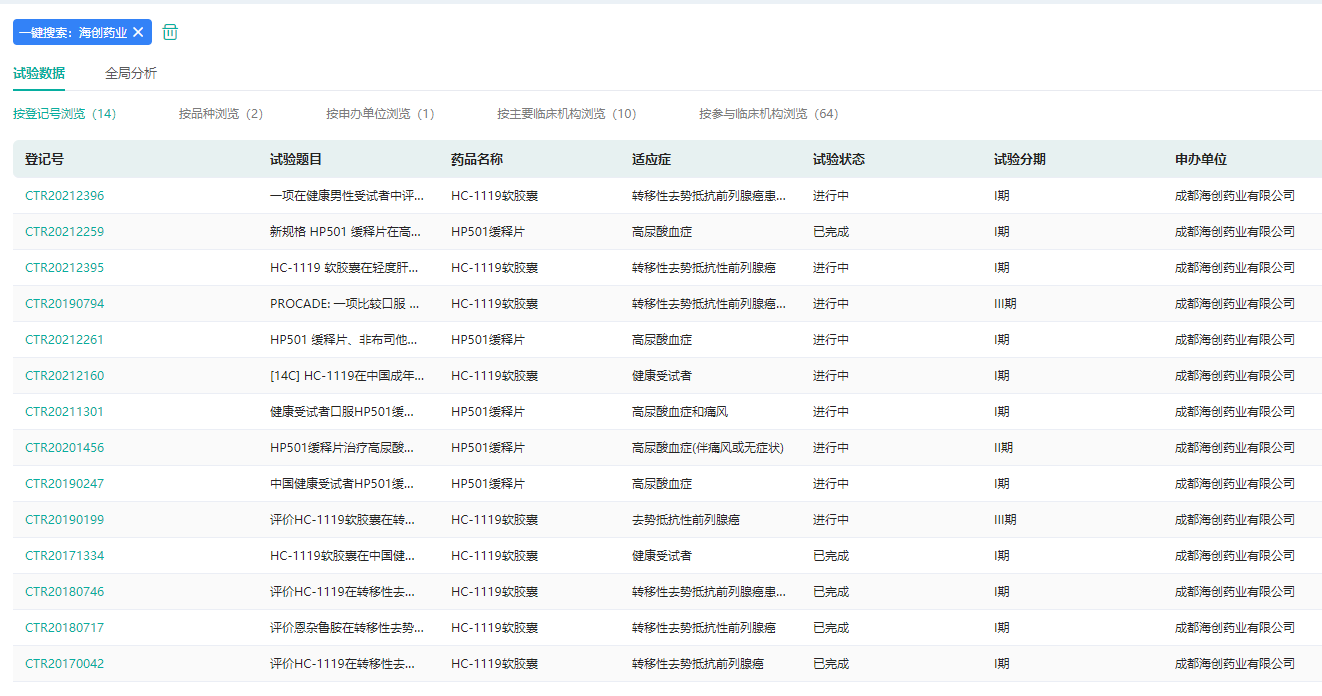Click 已完成 status in CTR20171334 row
1322x696 pixels.
point(831,556)
